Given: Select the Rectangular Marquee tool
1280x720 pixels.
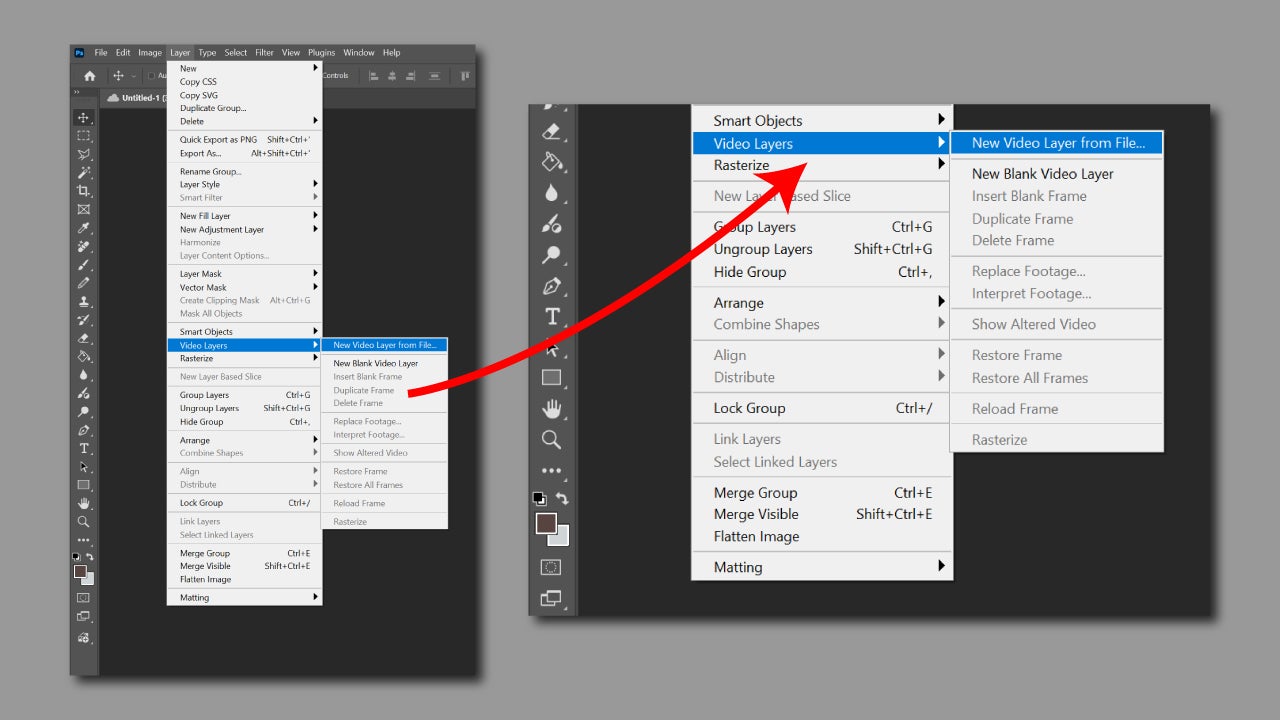Looking at the screenshot, I should coord(84,136).
